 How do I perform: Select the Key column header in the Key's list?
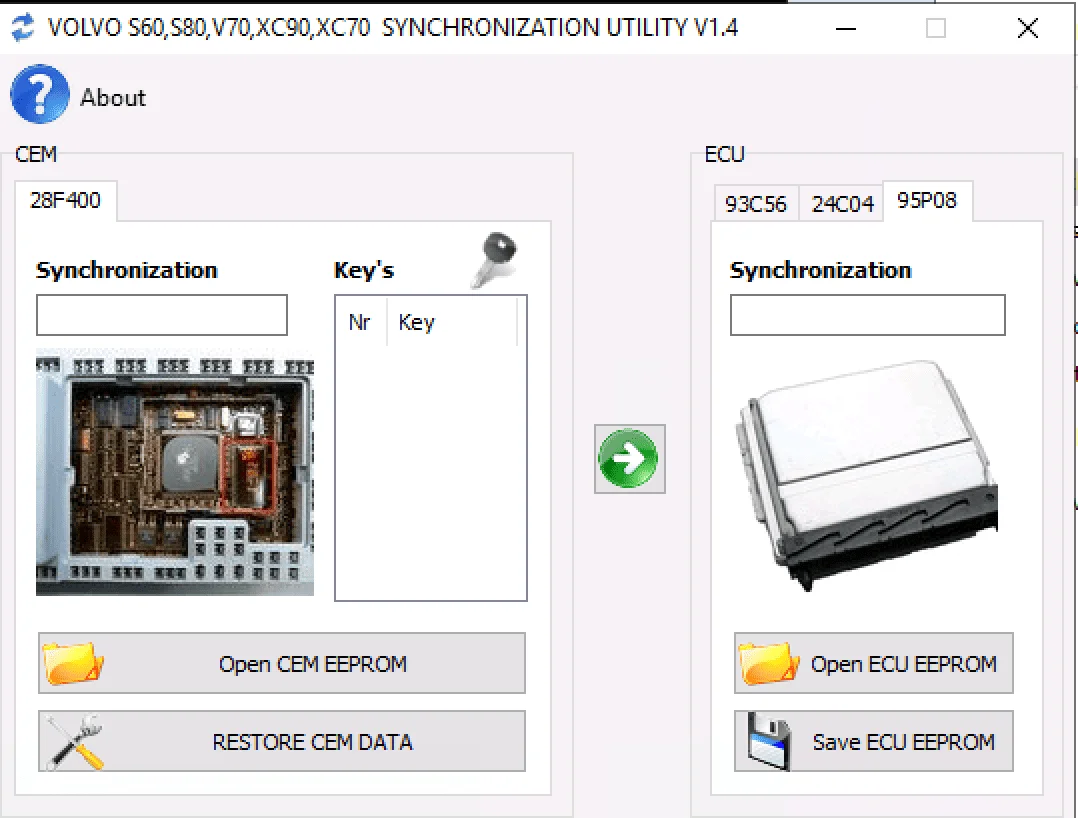(x=417, y=322)
